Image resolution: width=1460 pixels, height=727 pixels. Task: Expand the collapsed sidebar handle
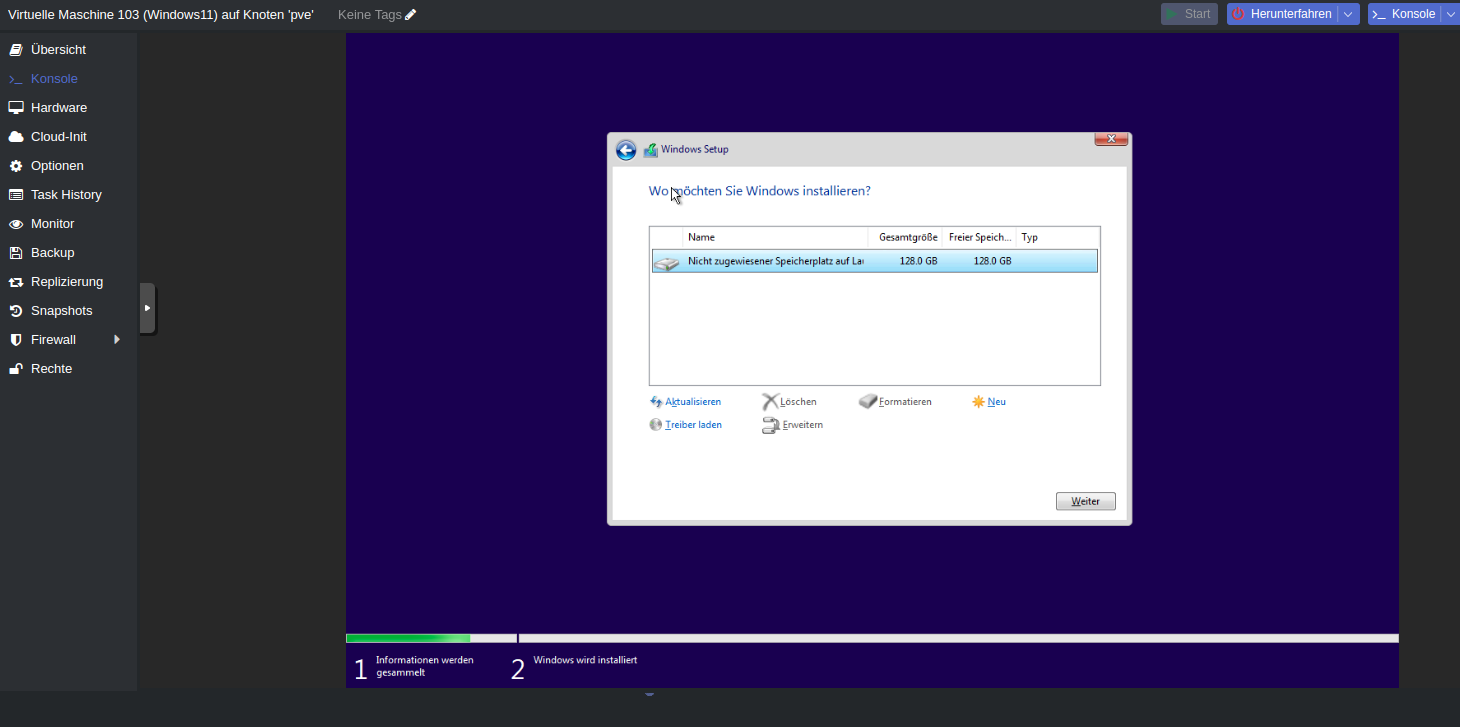click(x=147, y=308)
